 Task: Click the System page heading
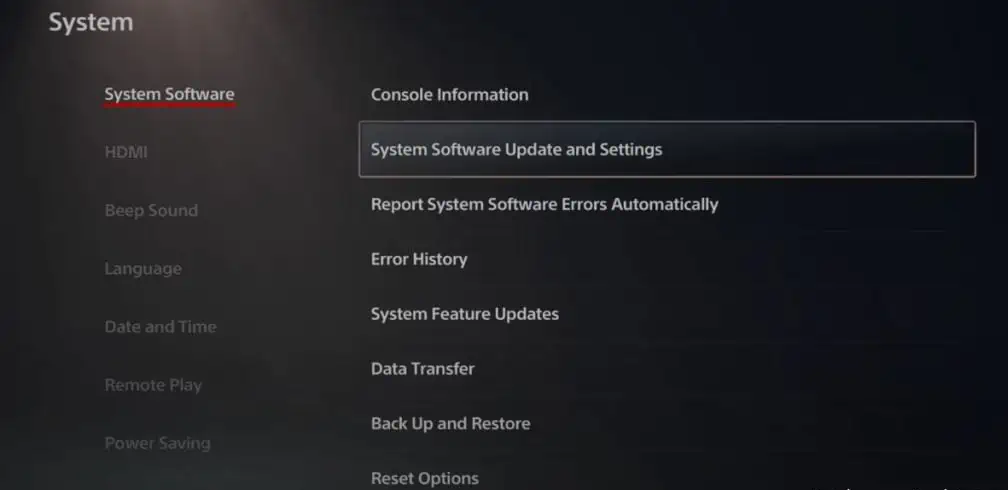91,21
